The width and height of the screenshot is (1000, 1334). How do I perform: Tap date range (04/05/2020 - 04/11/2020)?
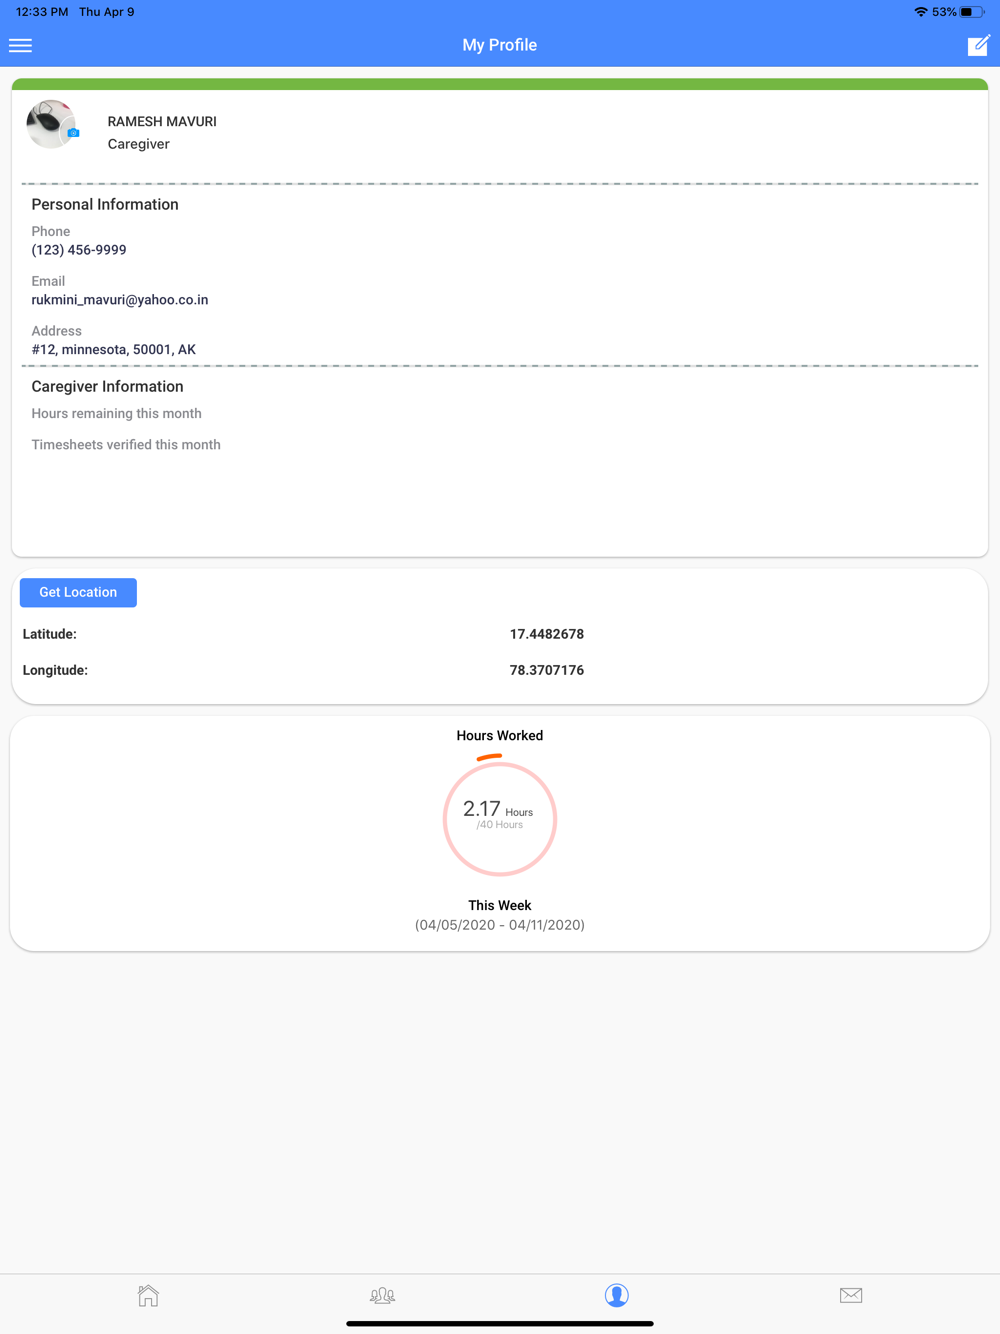[500, 925]
